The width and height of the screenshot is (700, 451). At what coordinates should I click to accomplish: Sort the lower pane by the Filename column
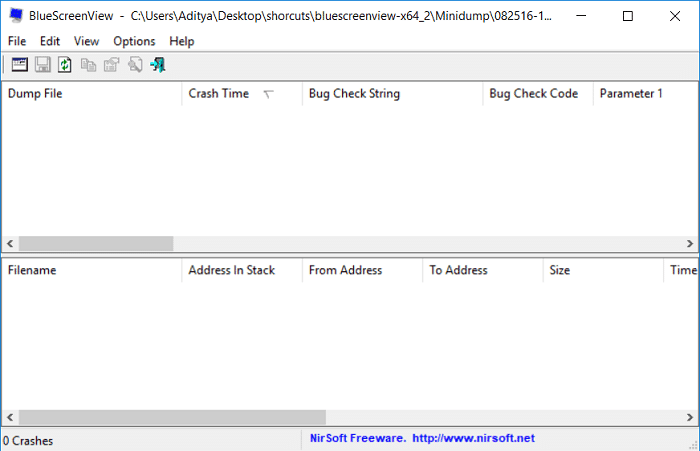92,270
